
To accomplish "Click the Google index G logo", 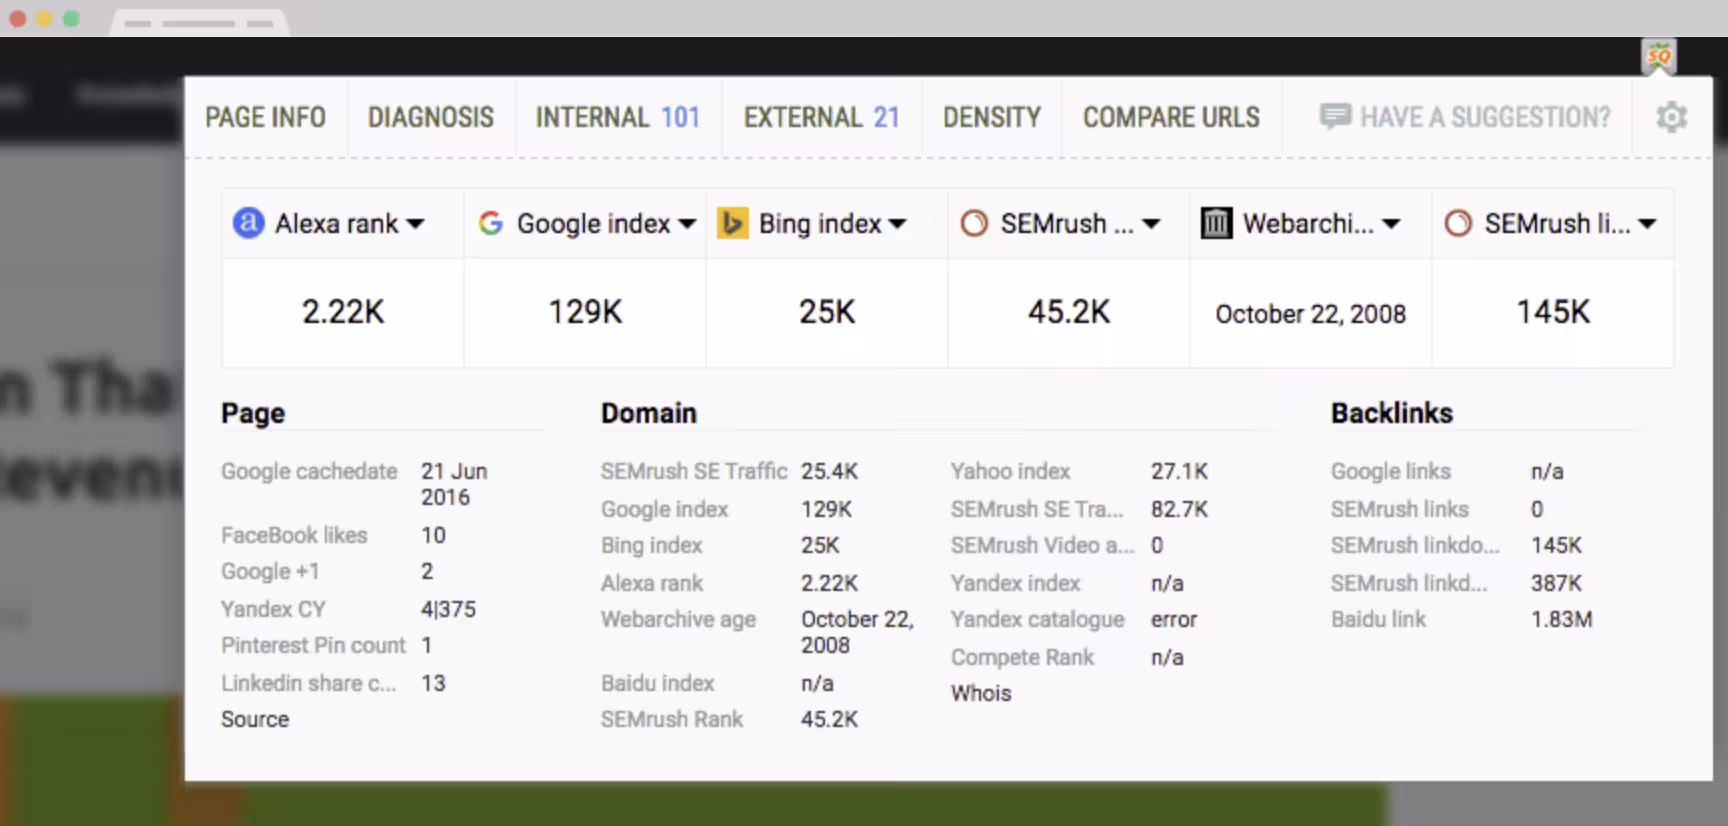I will pyautogui.click(x=490, y=223).
